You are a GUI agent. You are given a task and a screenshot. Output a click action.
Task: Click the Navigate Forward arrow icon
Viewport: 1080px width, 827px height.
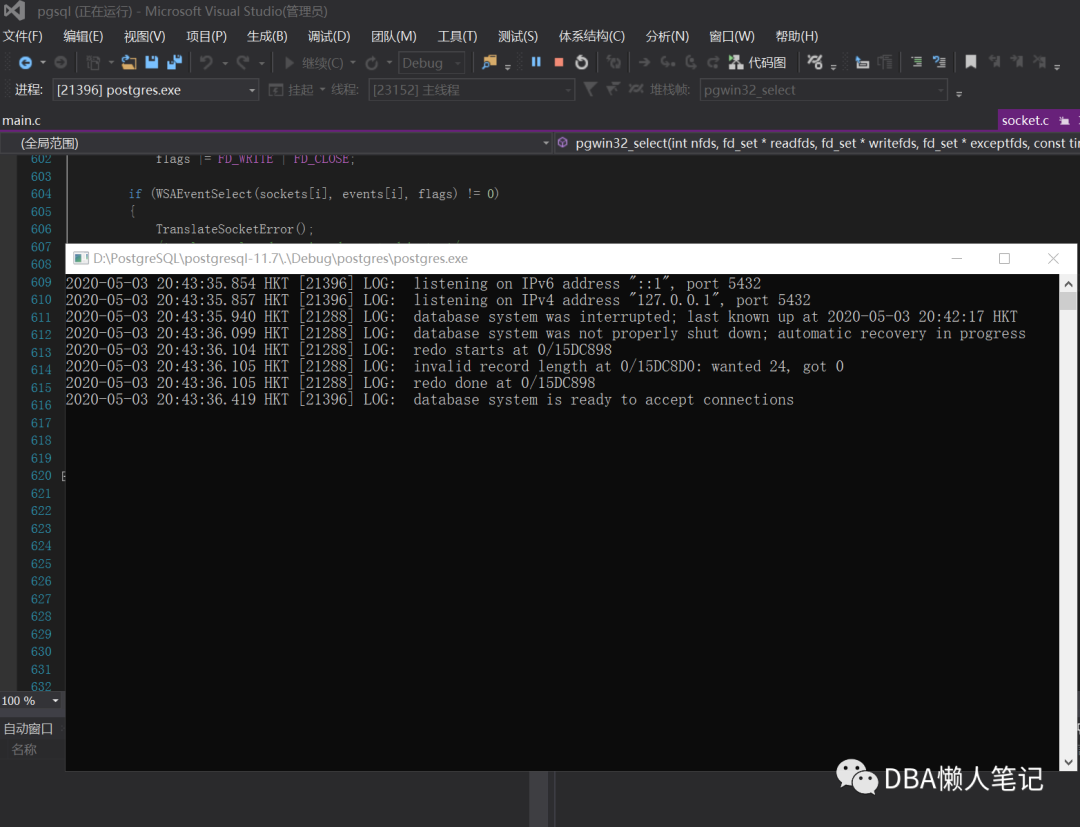tap(61, 63)
